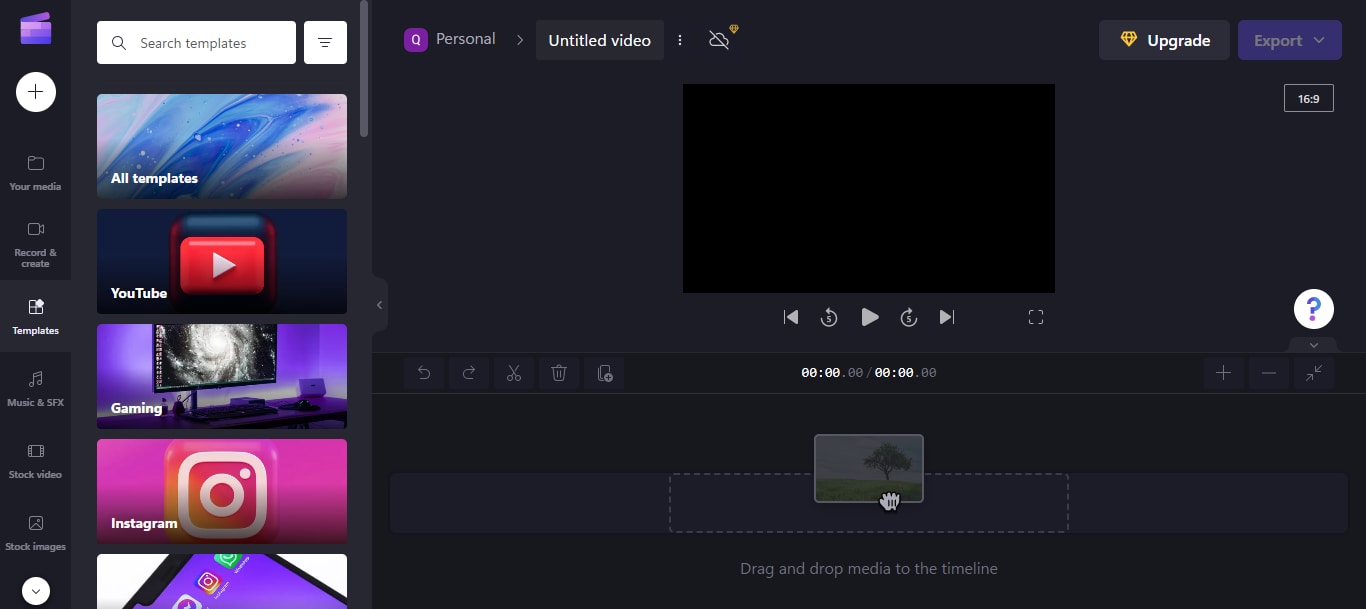
Task: Click the cloud backup disabled icon
Action: coord(720,39)
